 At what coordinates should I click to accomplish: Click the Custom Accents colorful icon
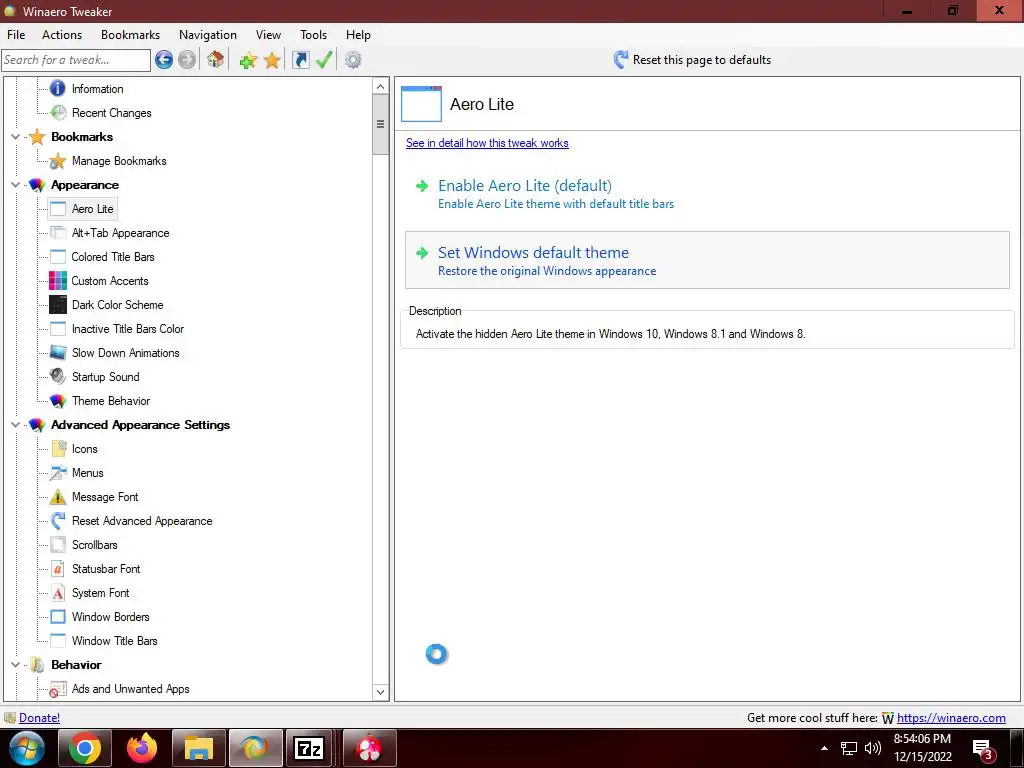[x=58, y=281]
